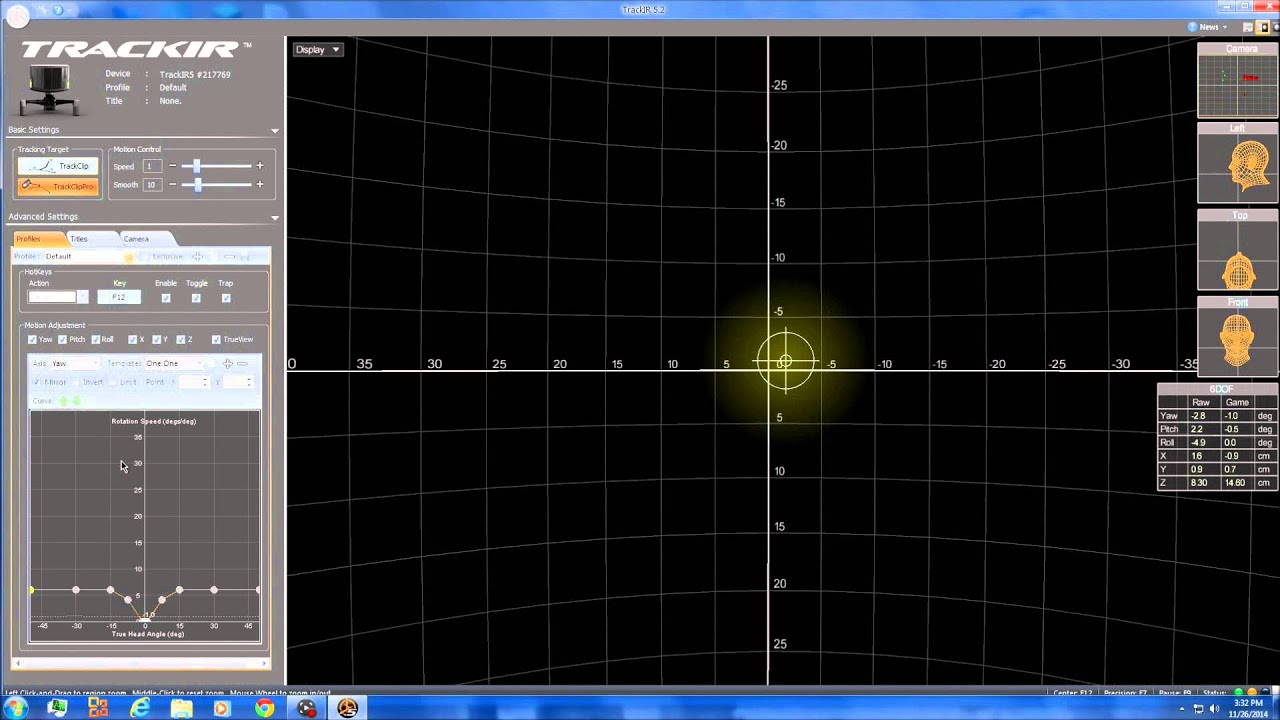This screenshot has width=1280, height=720.
Task: Click the Smooth value box
Action: pyautogui.click(x=151, y=185)
